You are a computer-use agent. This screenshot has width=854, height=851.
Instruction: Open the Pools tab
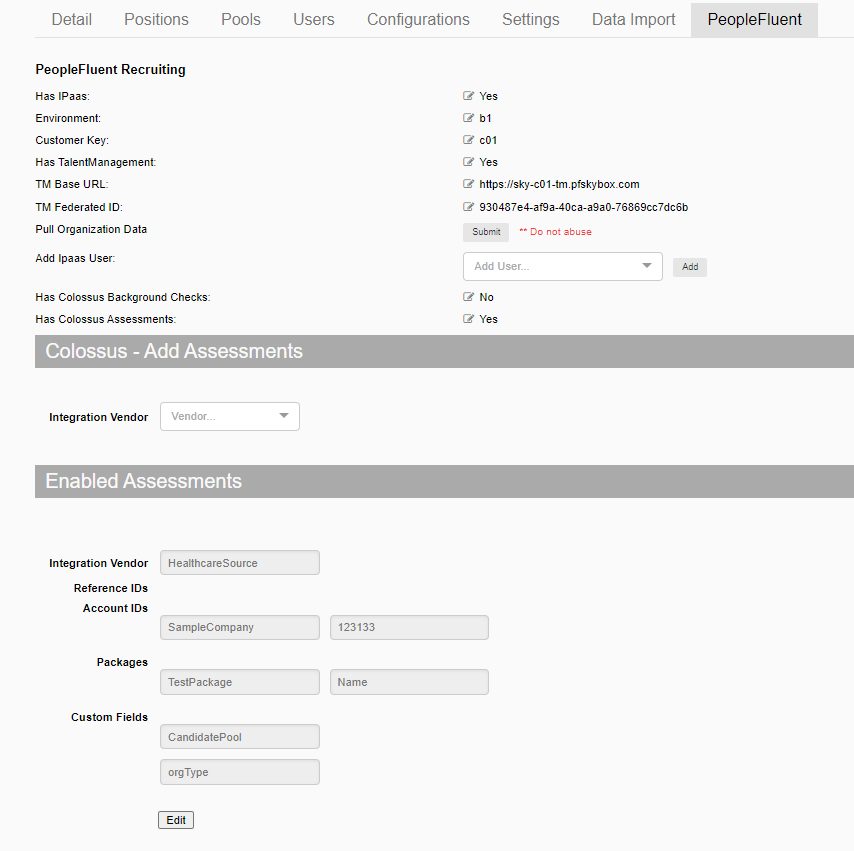coord(241,20)
